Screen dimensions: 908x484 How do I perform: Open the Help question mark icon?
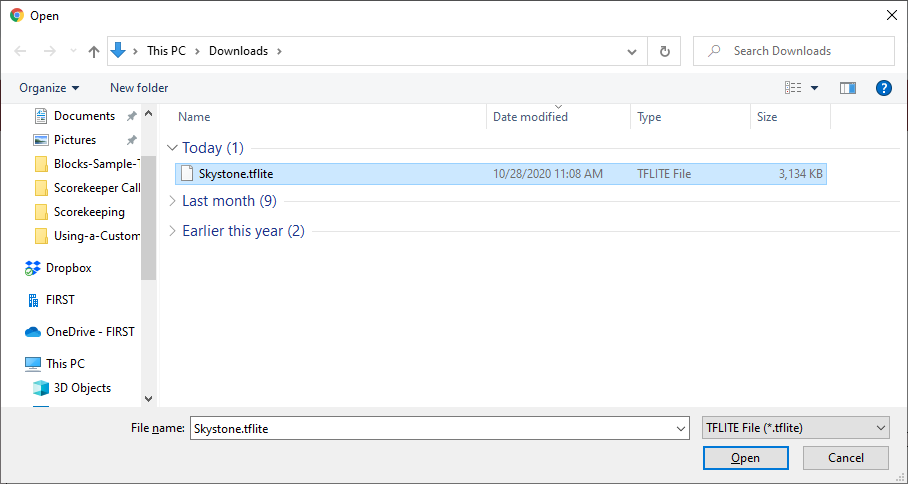883,88
